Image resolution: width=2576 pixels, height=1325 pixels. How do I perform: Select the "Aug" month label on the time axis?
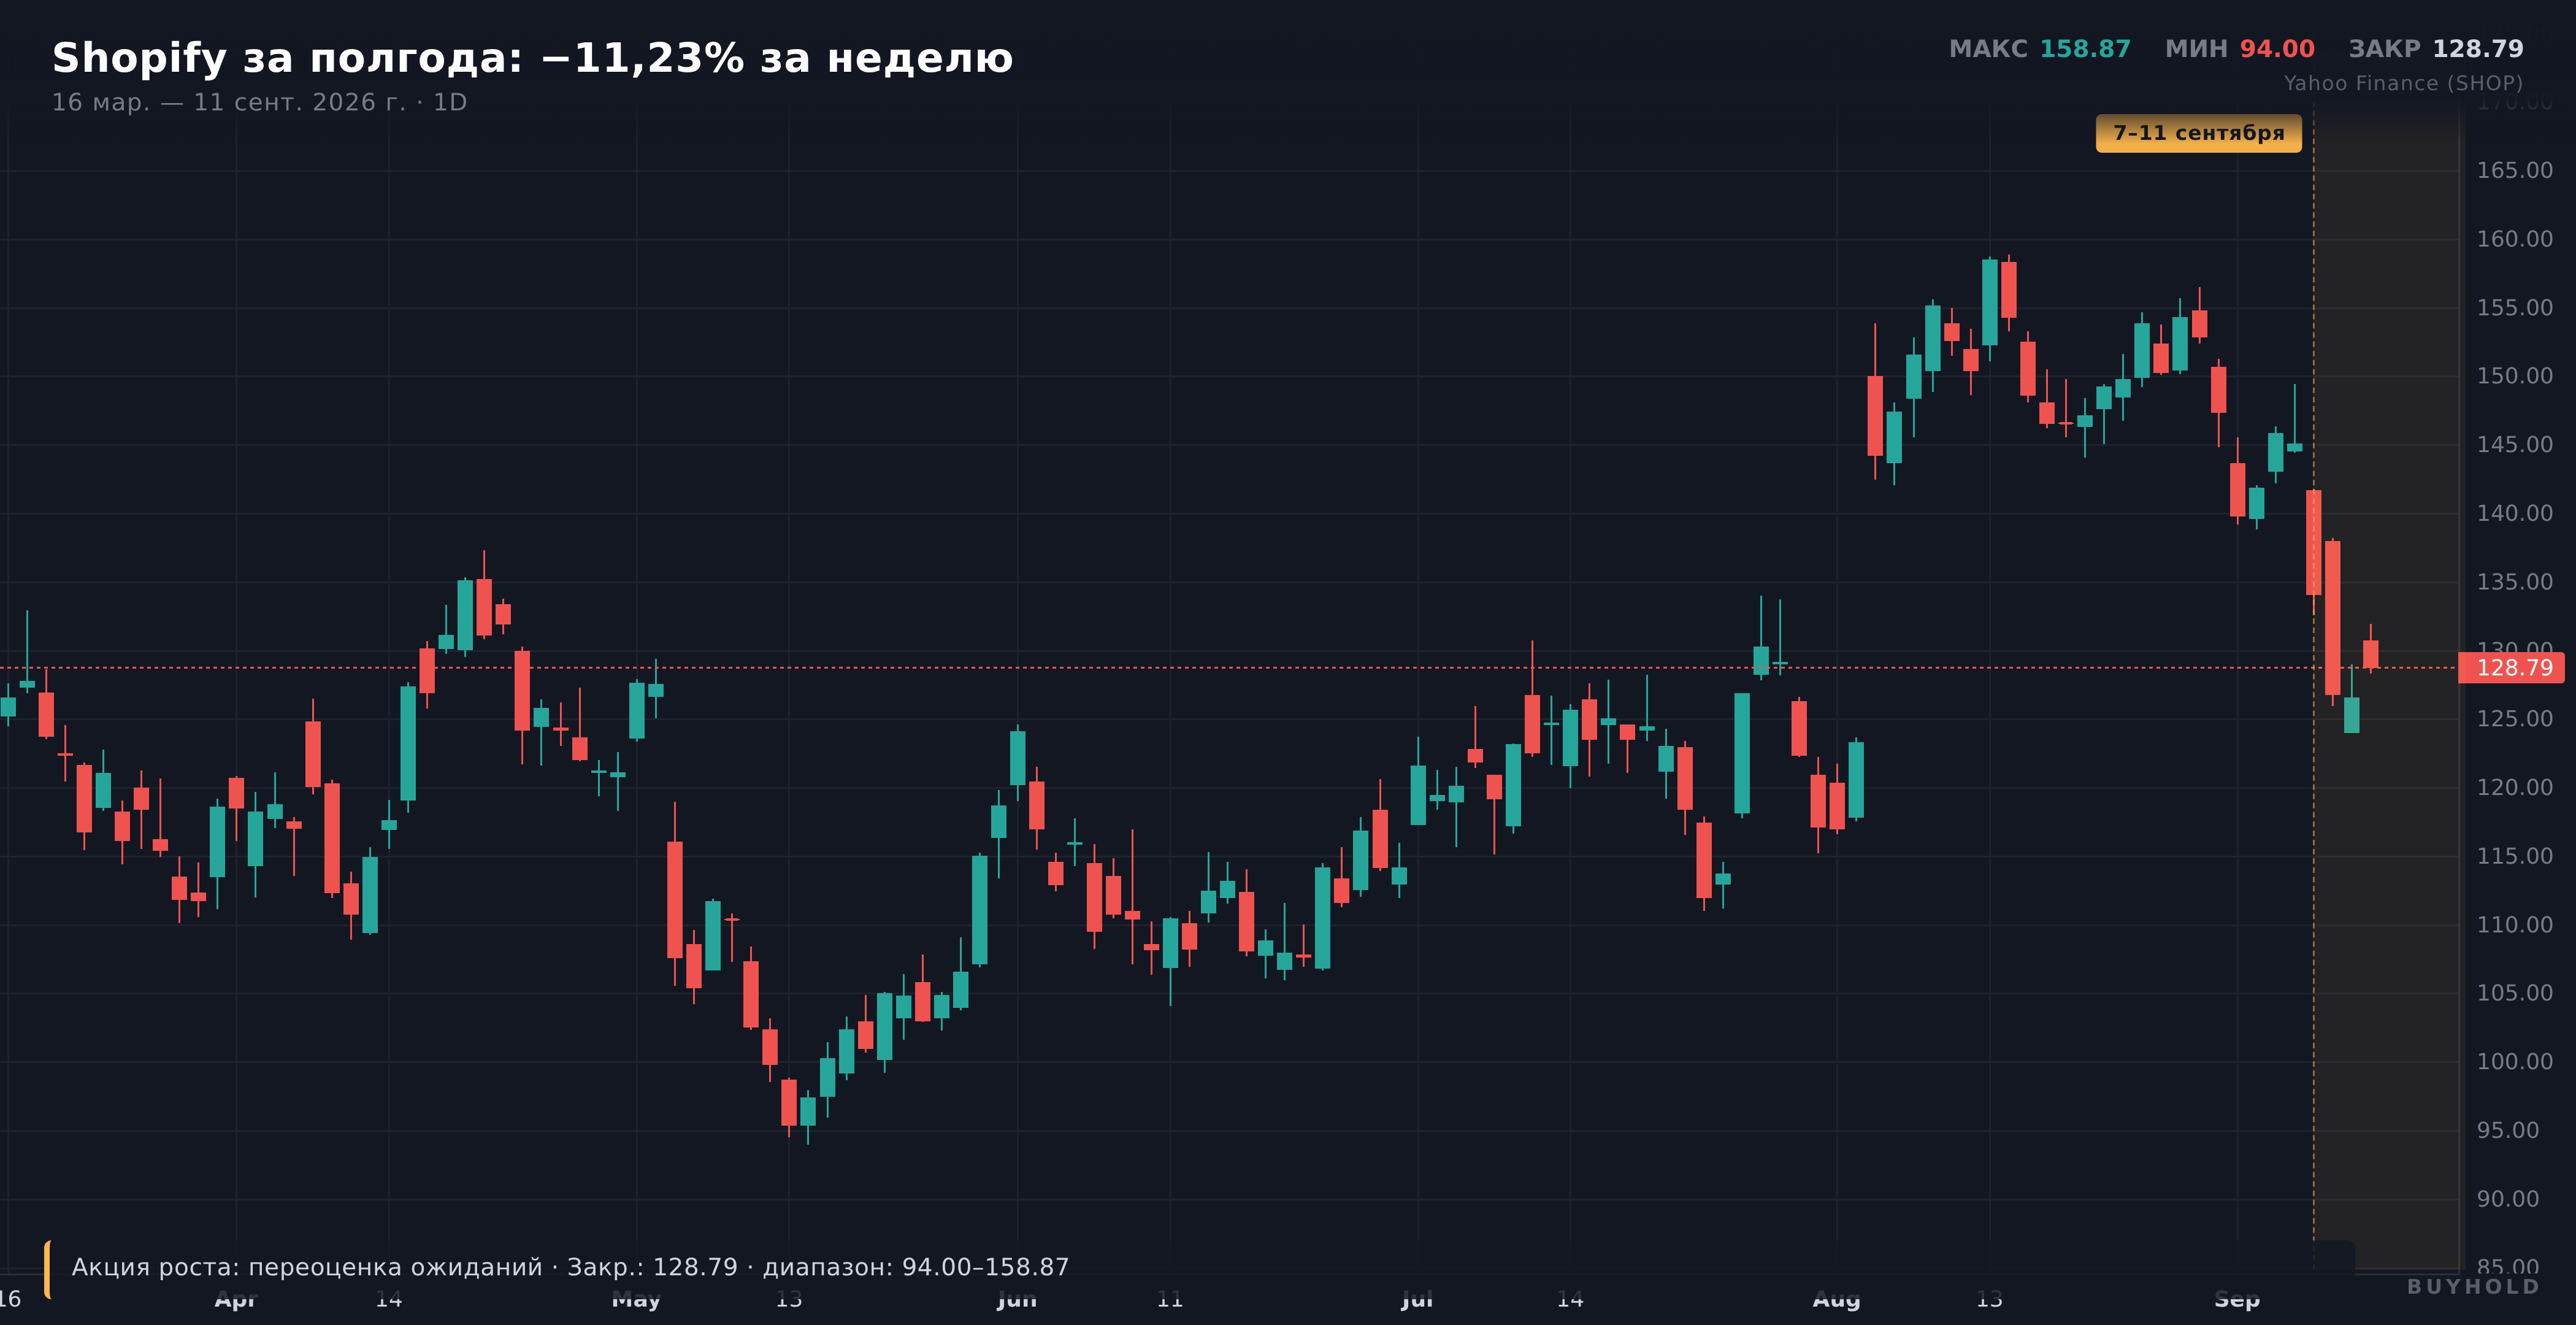(1837, 1300)
